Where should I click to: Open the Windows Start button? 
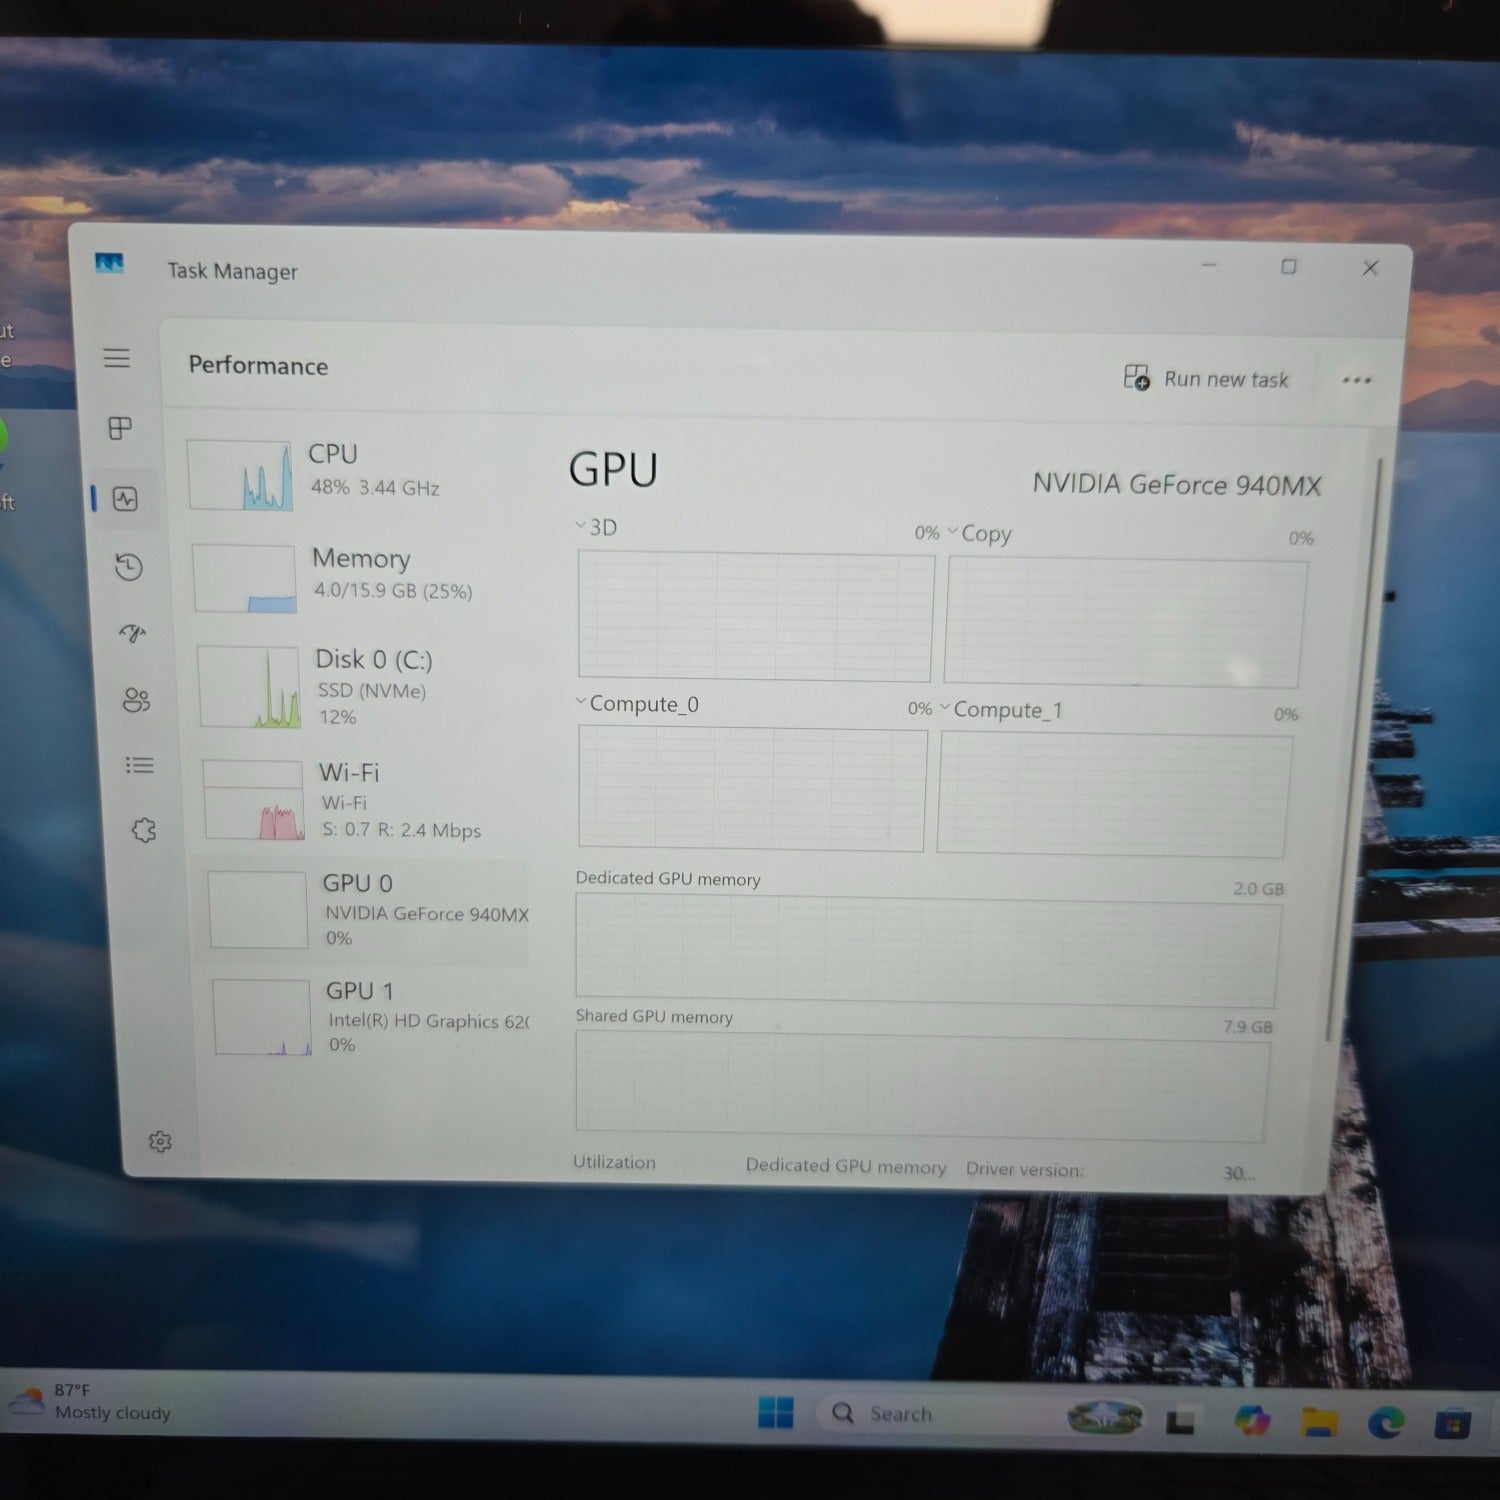coord(775,1412)
